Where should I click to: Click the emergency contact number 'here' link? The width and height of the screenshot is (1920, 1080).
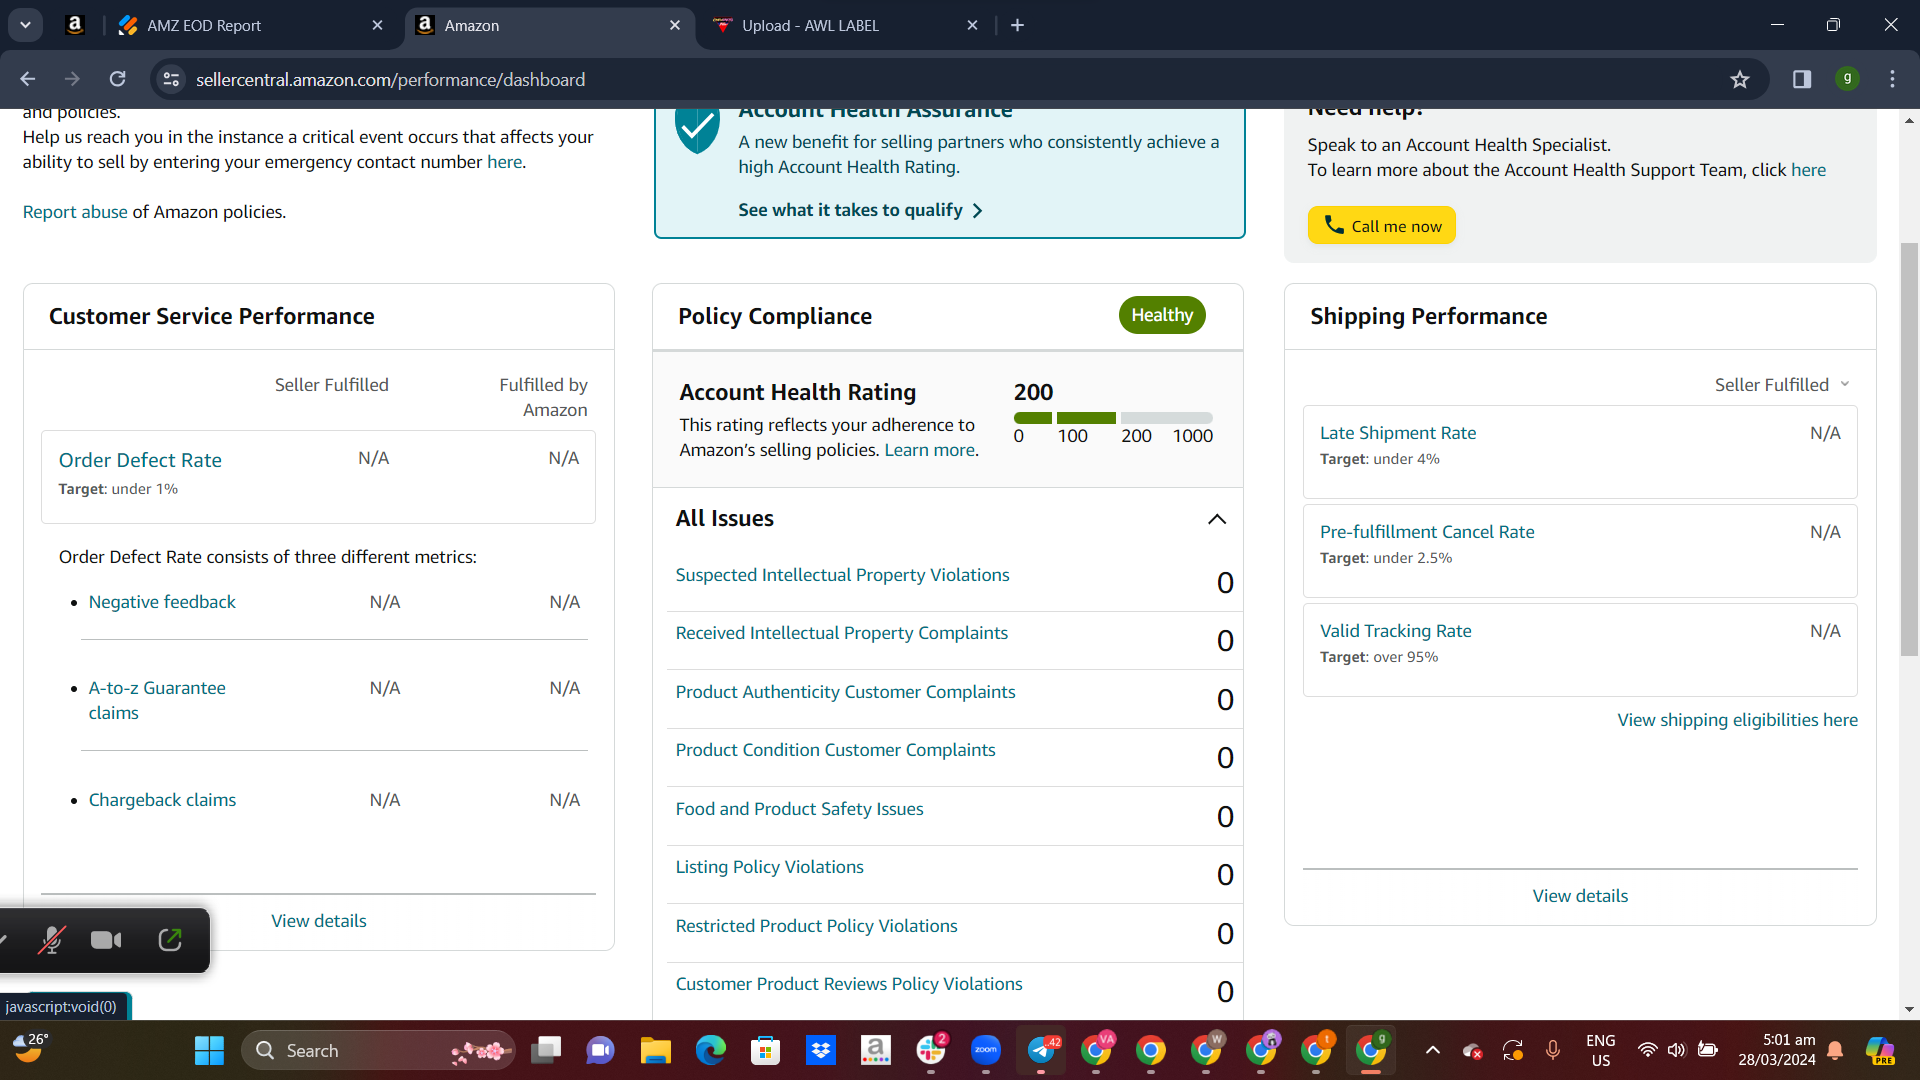[504, 162]
